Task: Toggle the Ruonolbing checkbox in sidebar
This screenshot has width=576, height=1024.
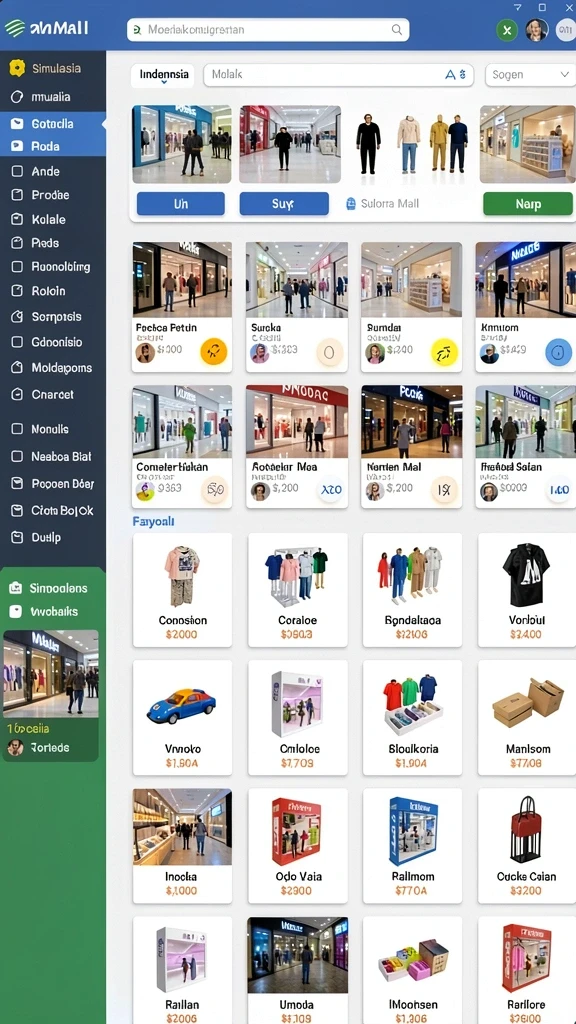Action: tap(18, 266)
